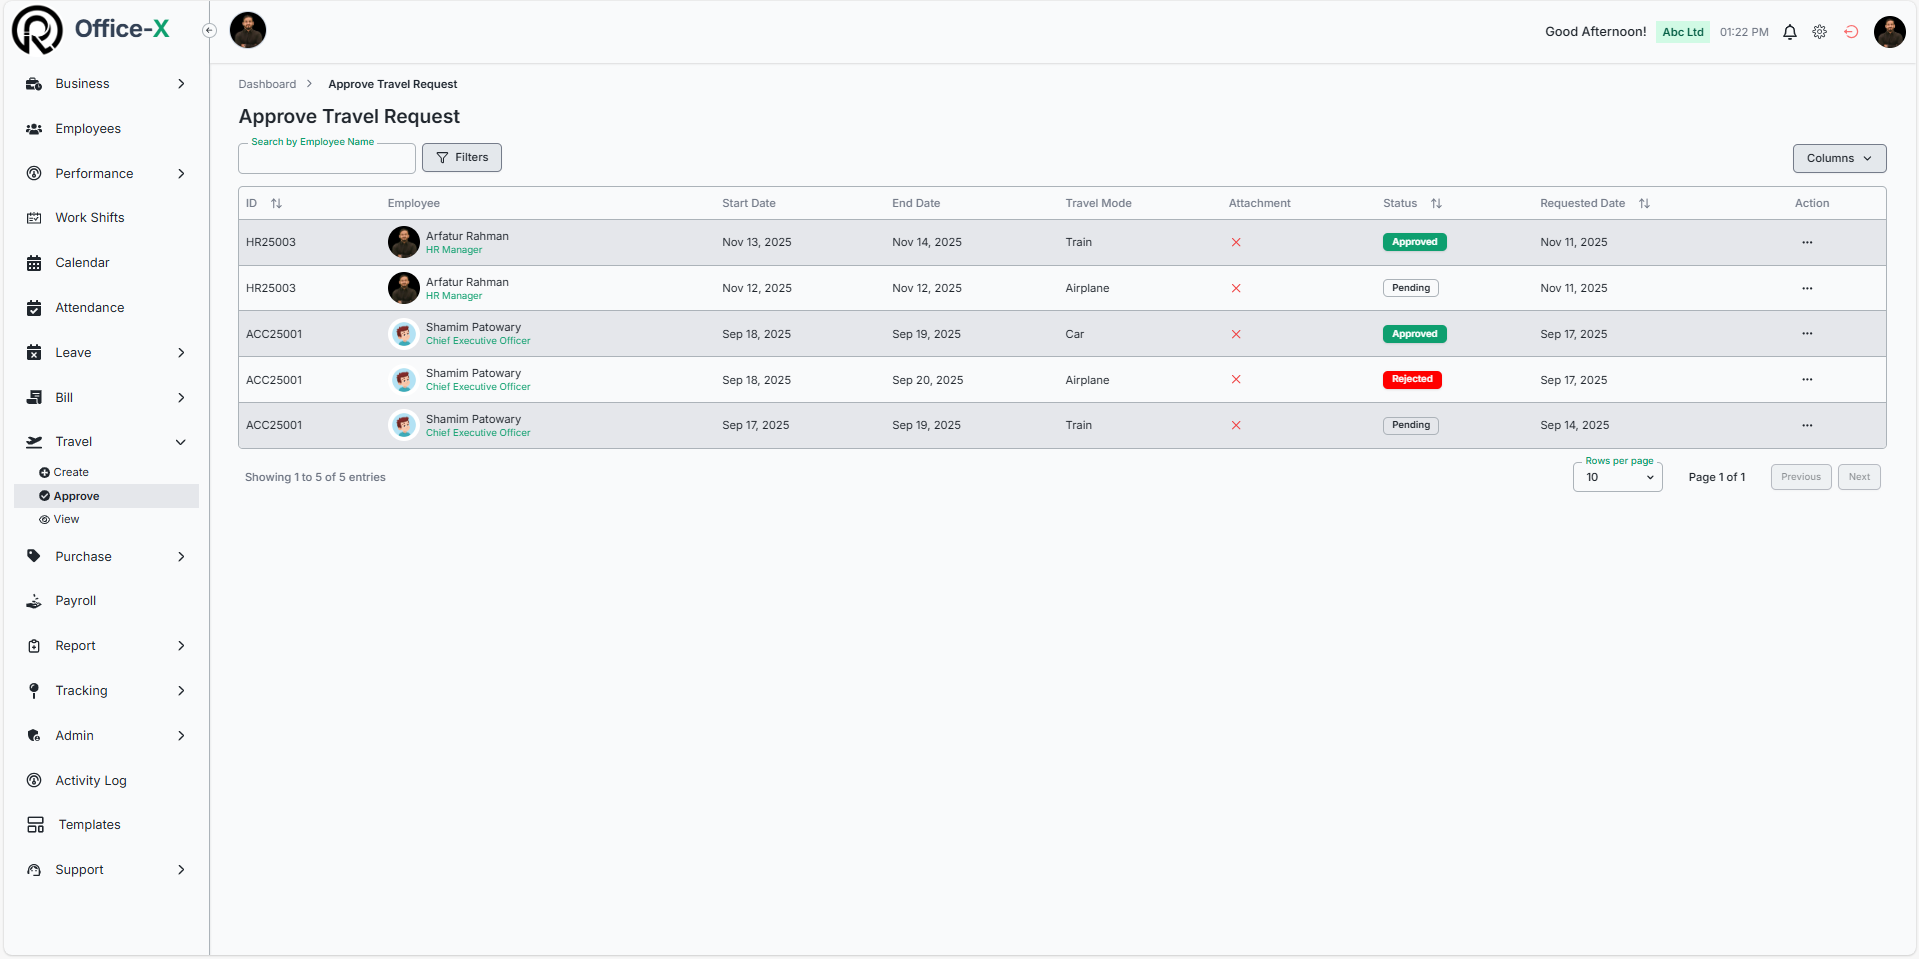Expand the Purchase menu chevron
The image size is (1919, 959).
click(x=181, y=557)
